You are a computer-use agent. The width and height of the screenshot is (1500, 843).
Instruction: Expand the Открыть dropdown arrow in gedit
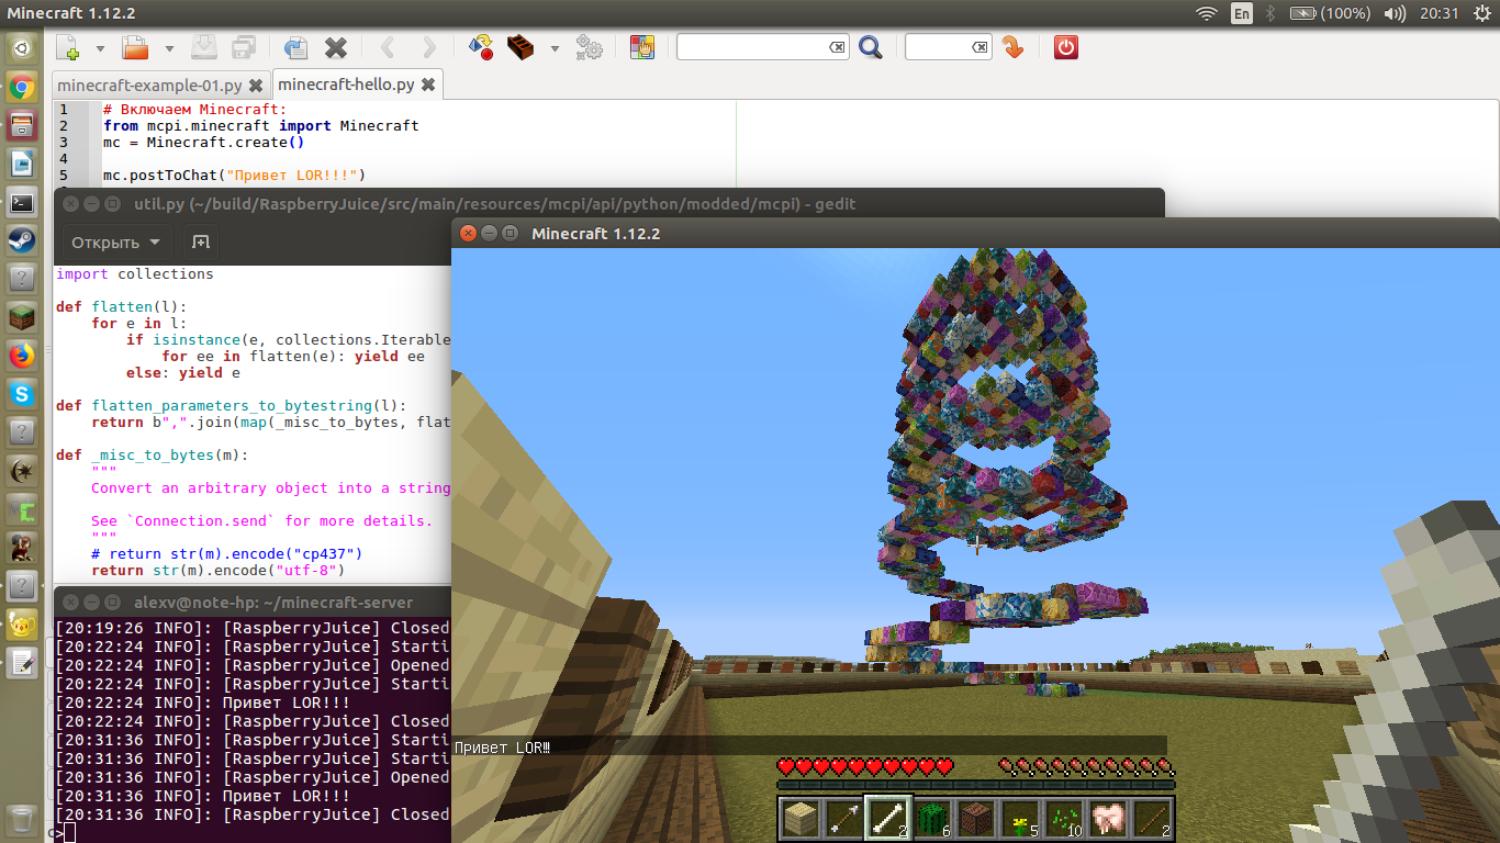(155, 242)
